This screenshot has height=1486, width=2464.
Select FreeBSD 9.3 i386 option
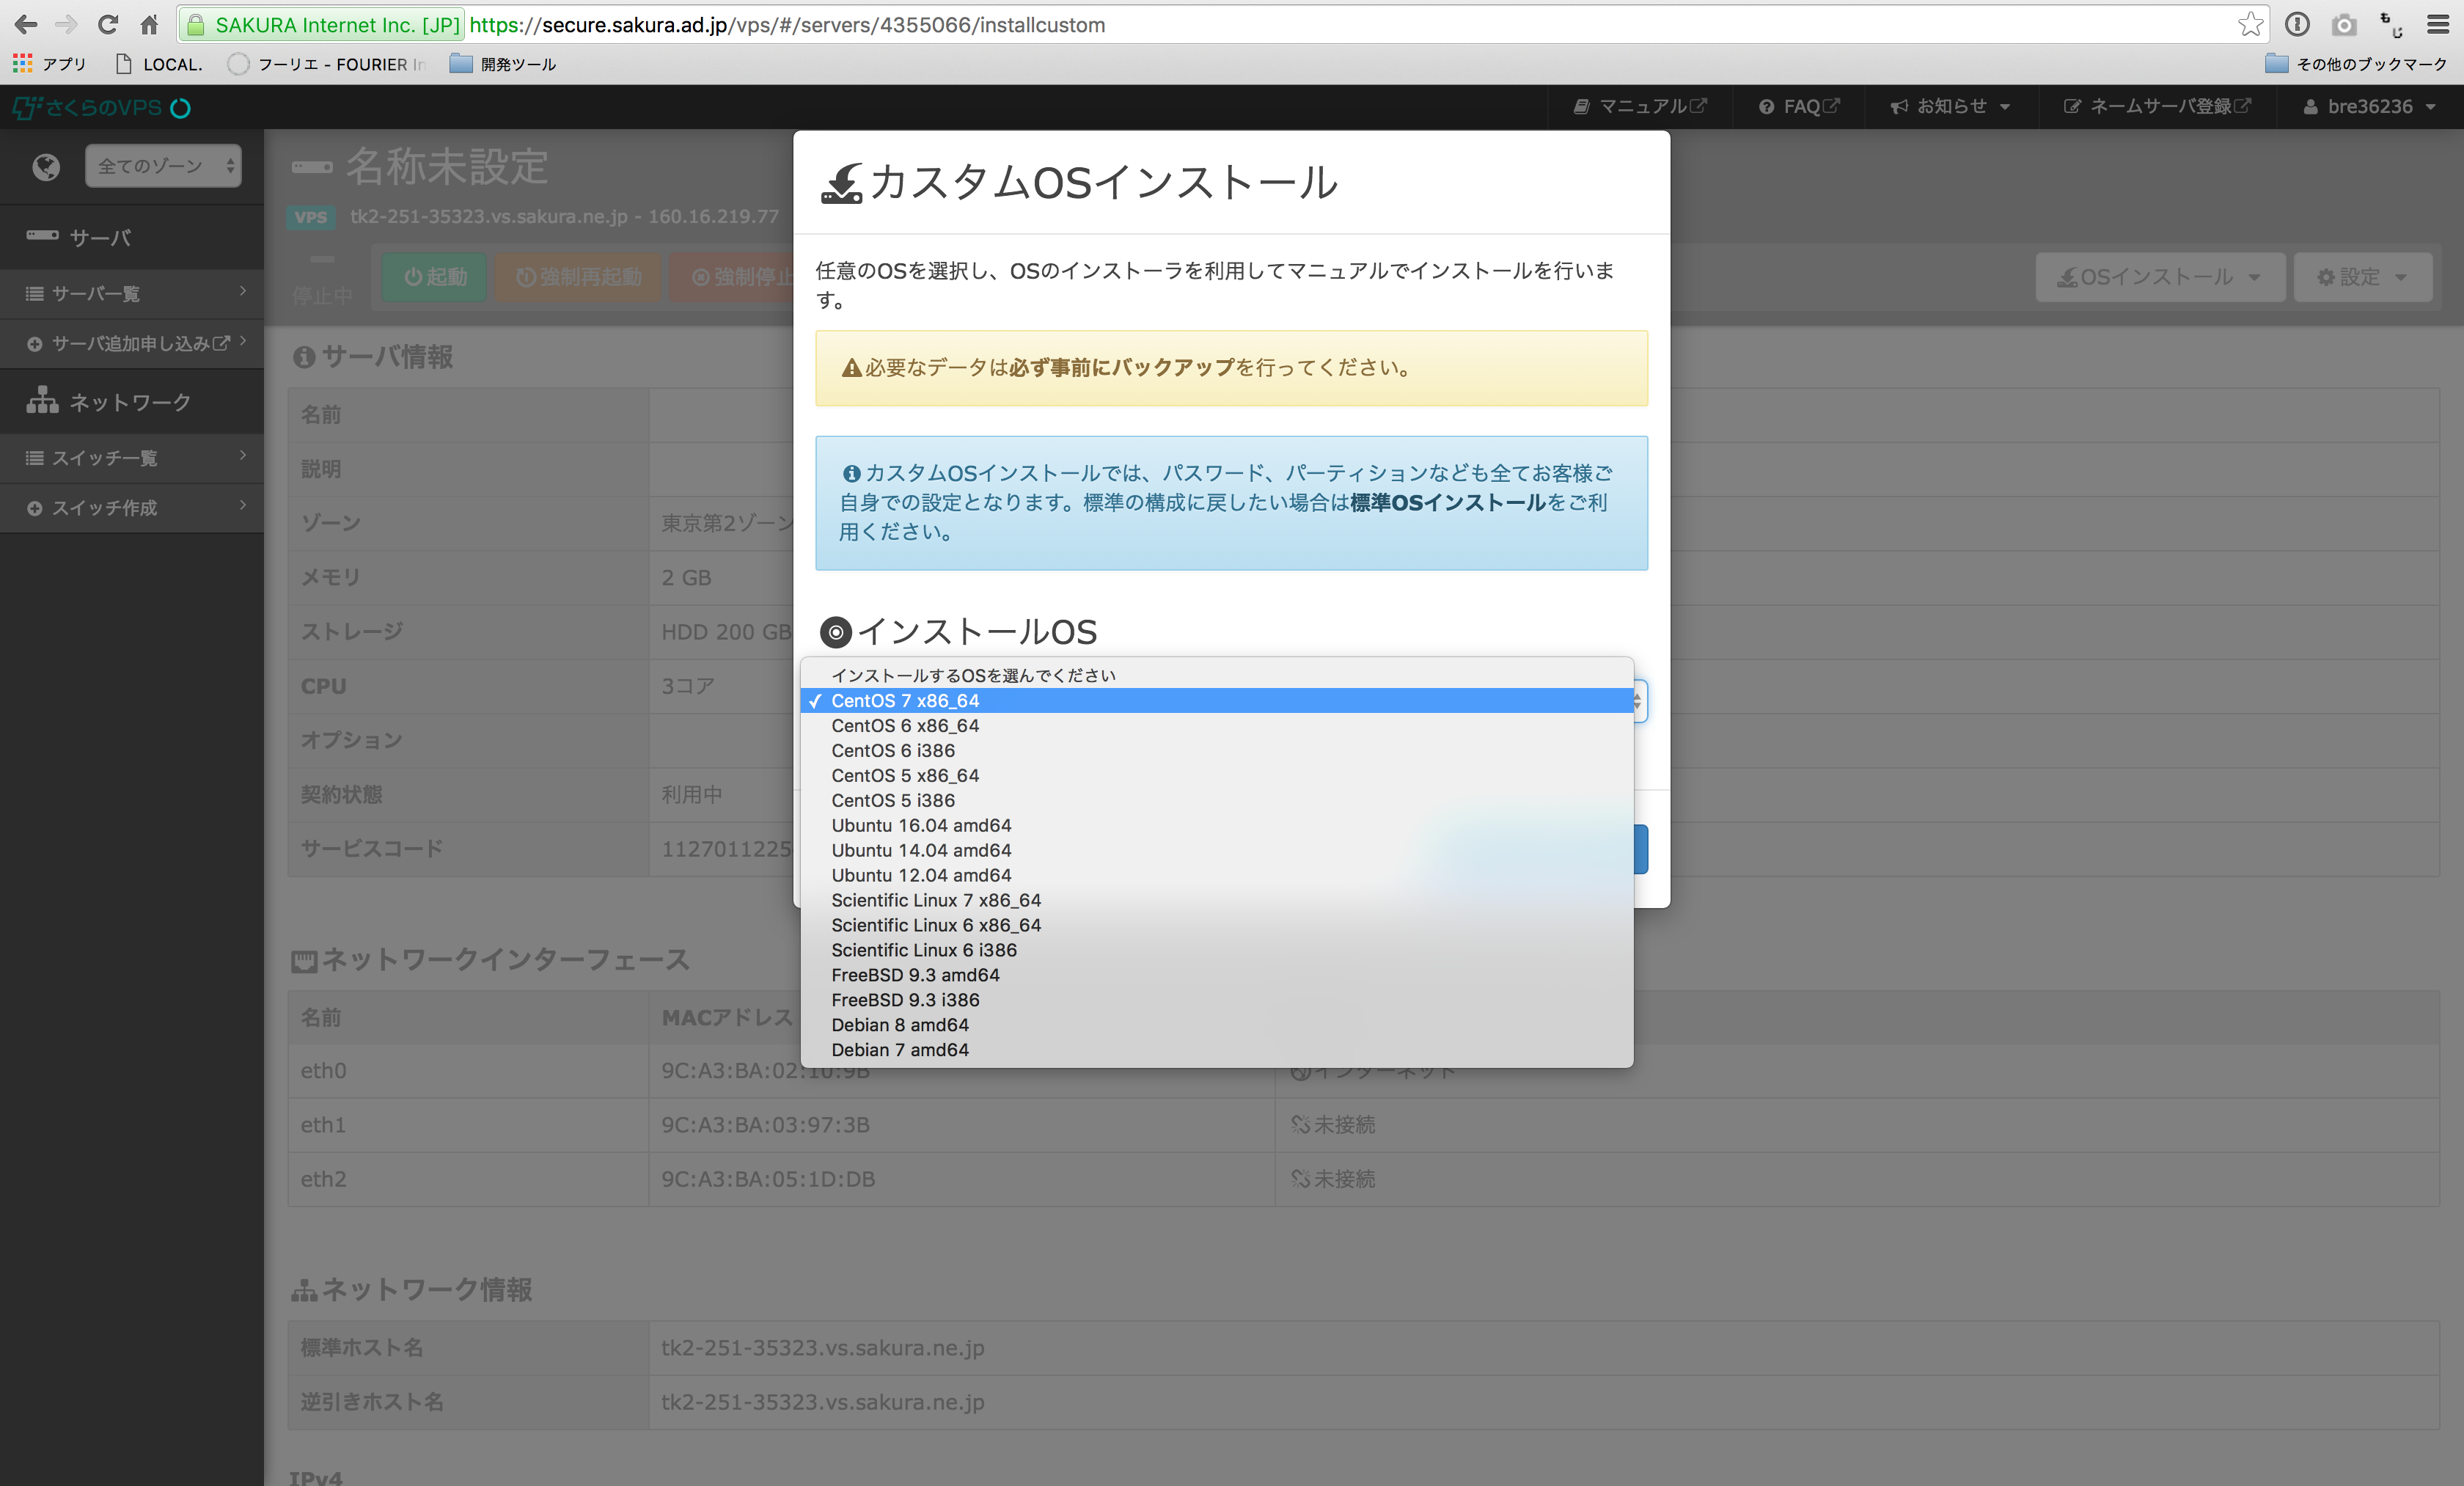tap(1217, 1000)
